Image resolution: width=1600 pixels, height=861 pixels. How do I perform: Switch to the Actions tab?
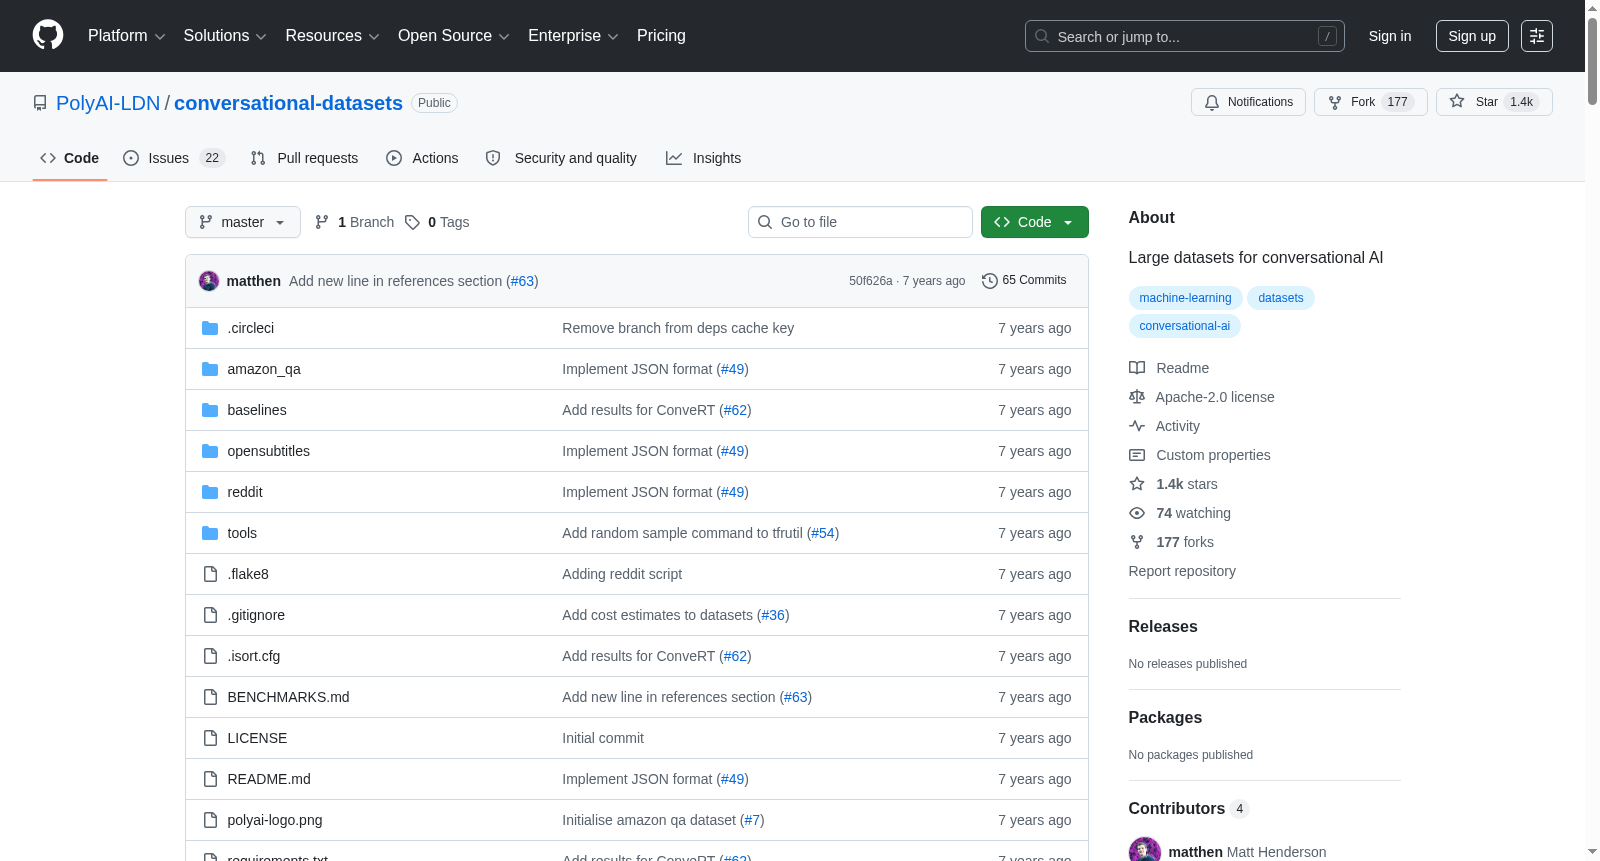point(422,158)
